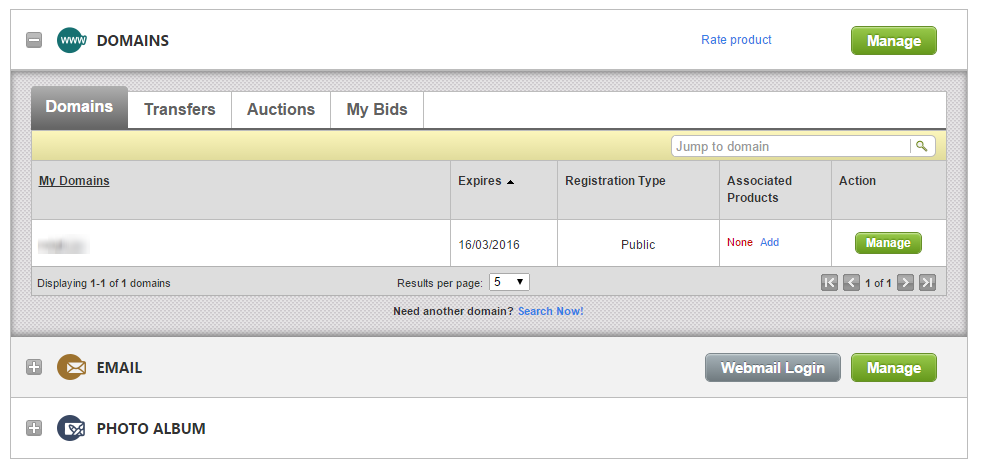Expand the Photo Album section
This screenshot has height=470, width=981.
[x=34, y=429]
